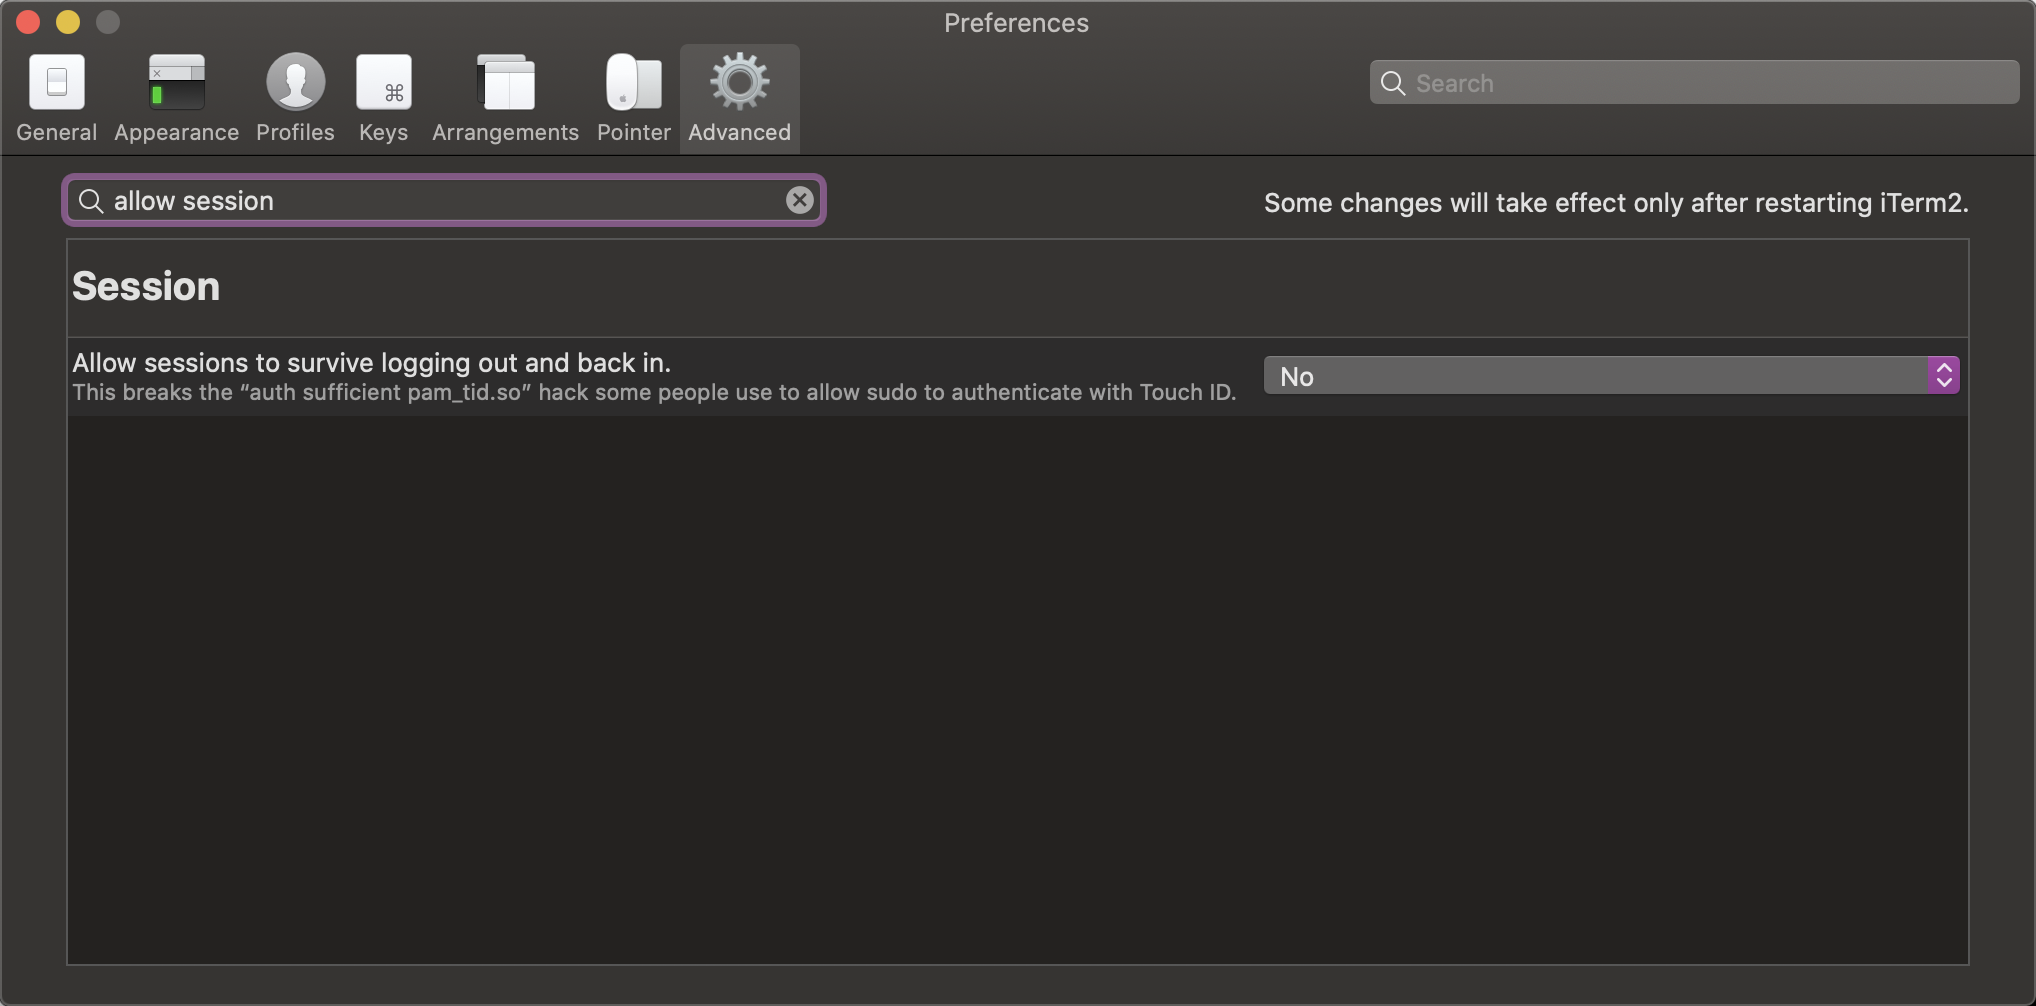Click the Preferences window title

(x=1016, y=23)
